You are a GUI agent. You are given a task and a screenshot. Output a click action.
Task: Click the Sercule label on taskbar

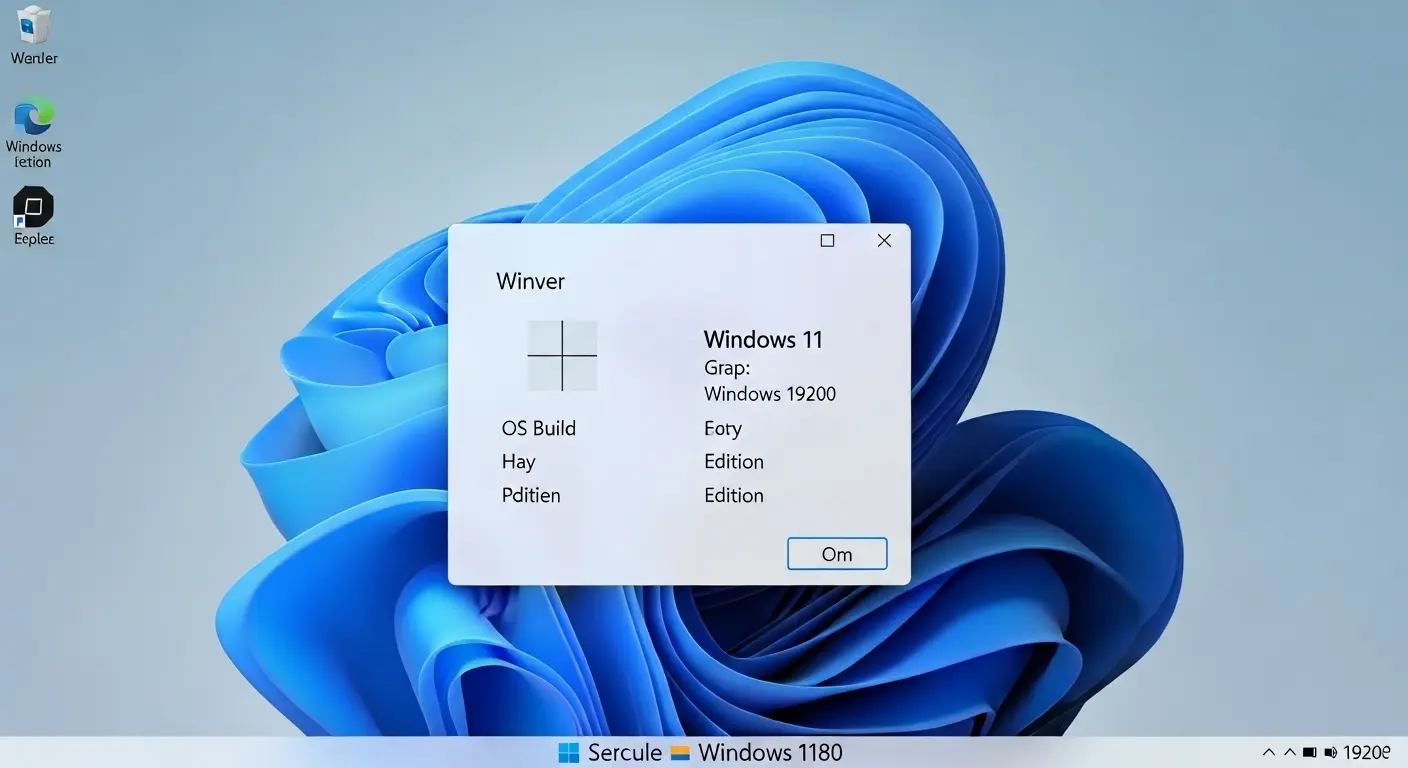tap(625, 753)
